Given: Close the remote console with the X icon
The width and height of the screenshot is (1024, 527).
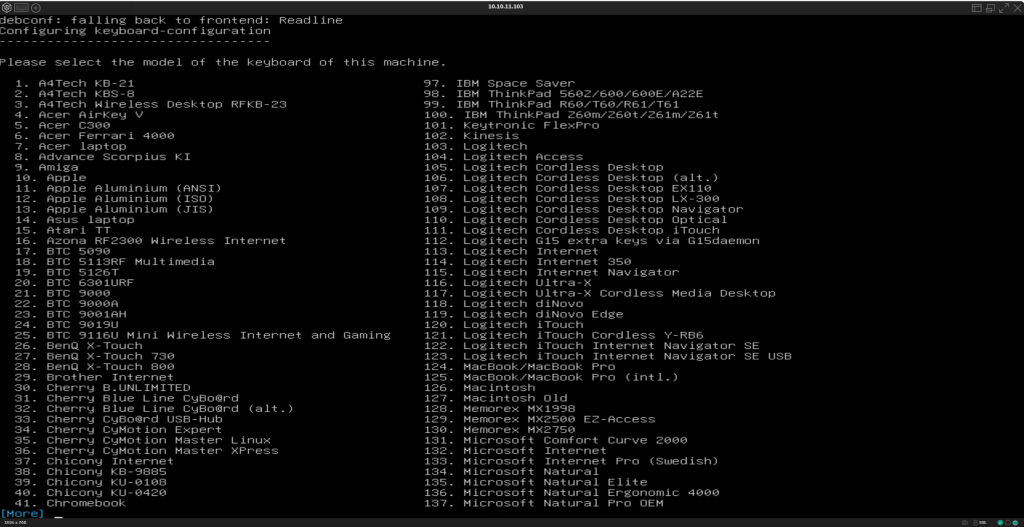Looking at the screenshot, I should 1017,8.
